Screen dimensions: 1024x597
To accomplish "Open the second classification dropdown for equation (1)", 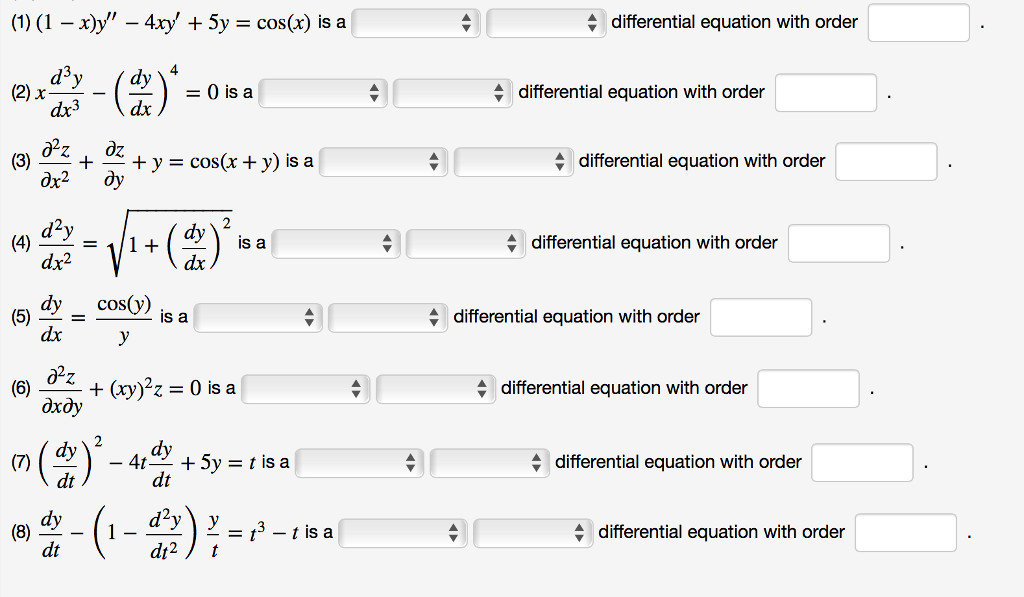I will 545,22.
